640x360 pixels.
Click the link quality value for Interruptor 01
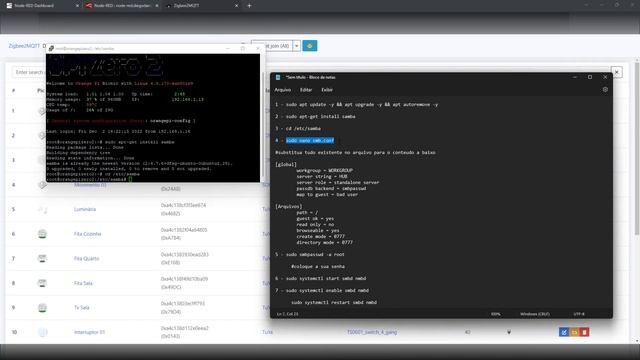pyautogui.click(x=467, y=332)
